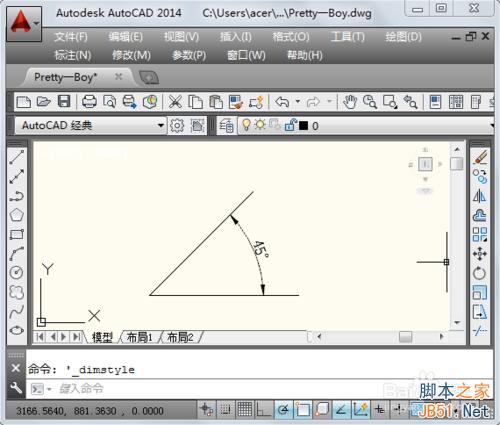Viewport: 500px width, 425px height.
Task: Toggle Polar tracking in status bar
Action: pyautogui.click(x=284, y=409)
